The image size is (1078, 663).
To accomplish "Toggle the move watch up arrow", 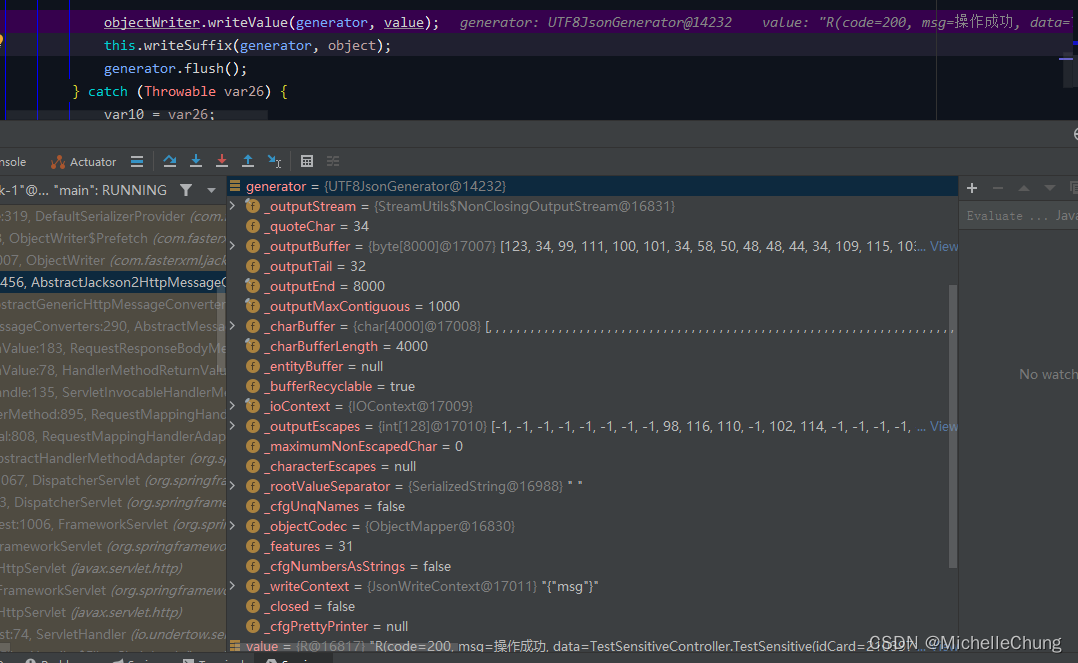I will (x=1023, y=188).
